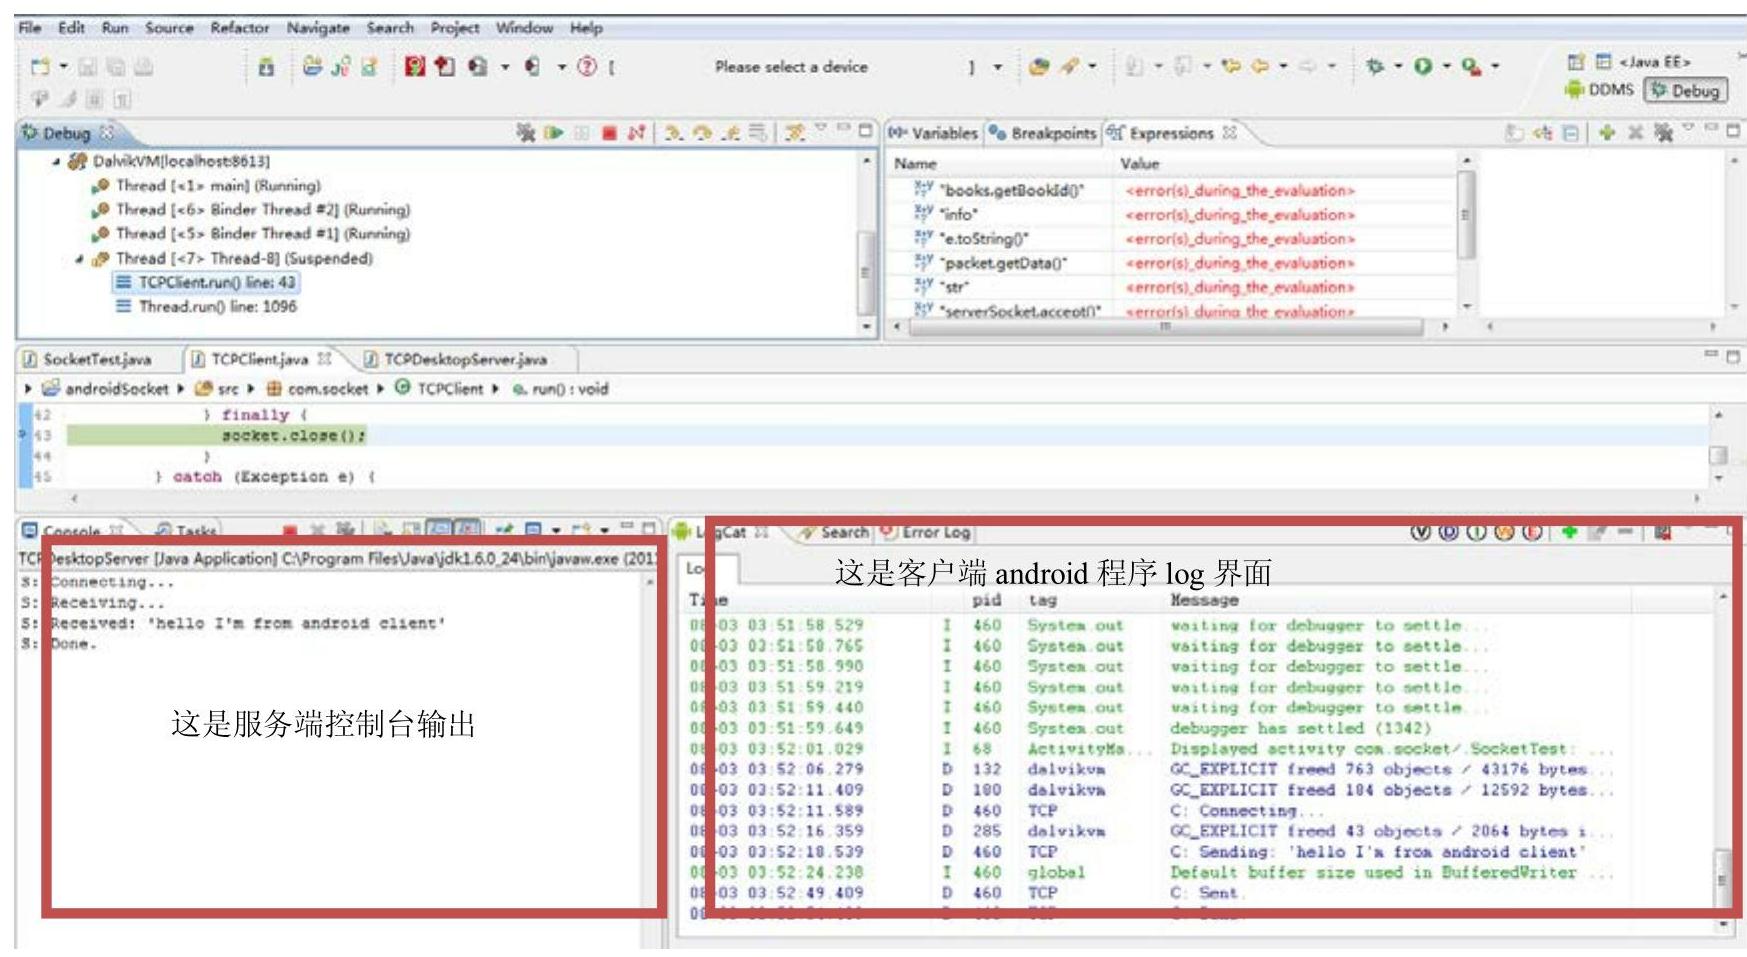The image size is (1747, 957).
Task: Resume the suspended thread in Debug view
Action: click(x=553, y=133)
